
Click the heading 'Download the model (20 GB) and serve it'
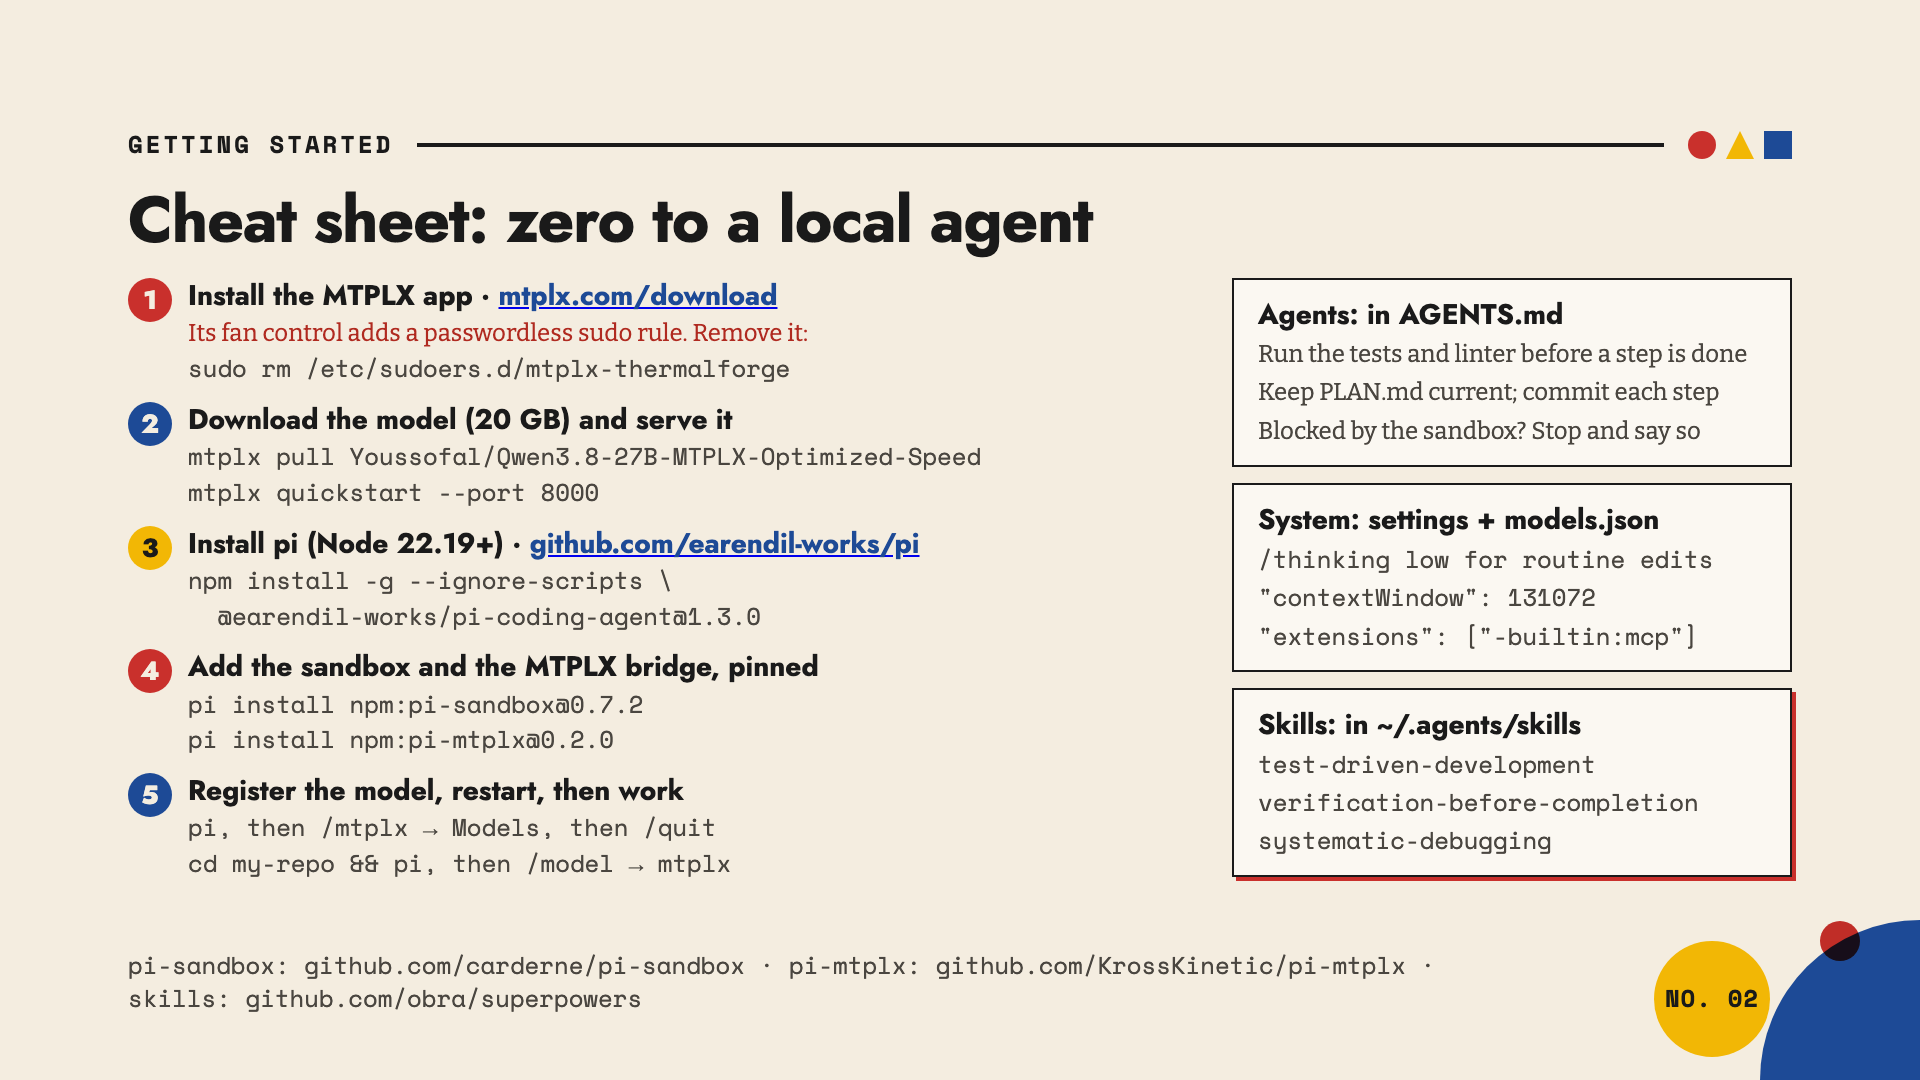(460, 420)
